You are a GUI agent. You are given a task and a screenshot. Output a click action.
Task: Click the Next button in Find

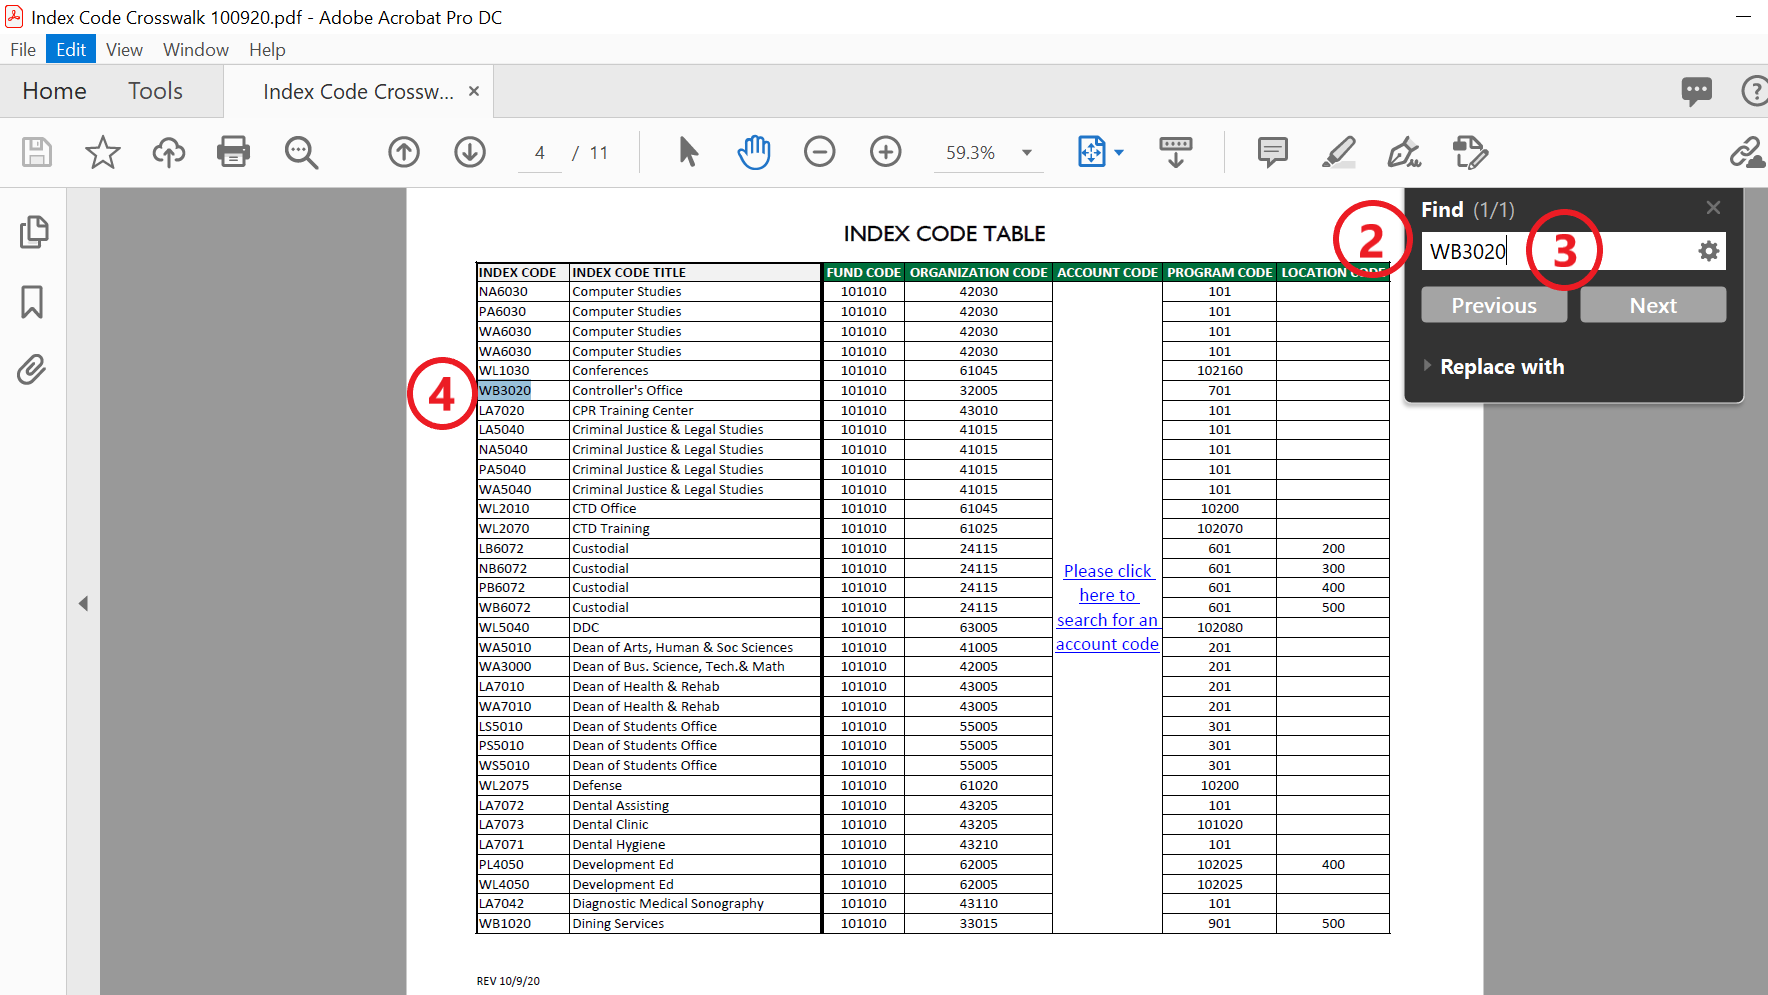[x=1653, y=306]
